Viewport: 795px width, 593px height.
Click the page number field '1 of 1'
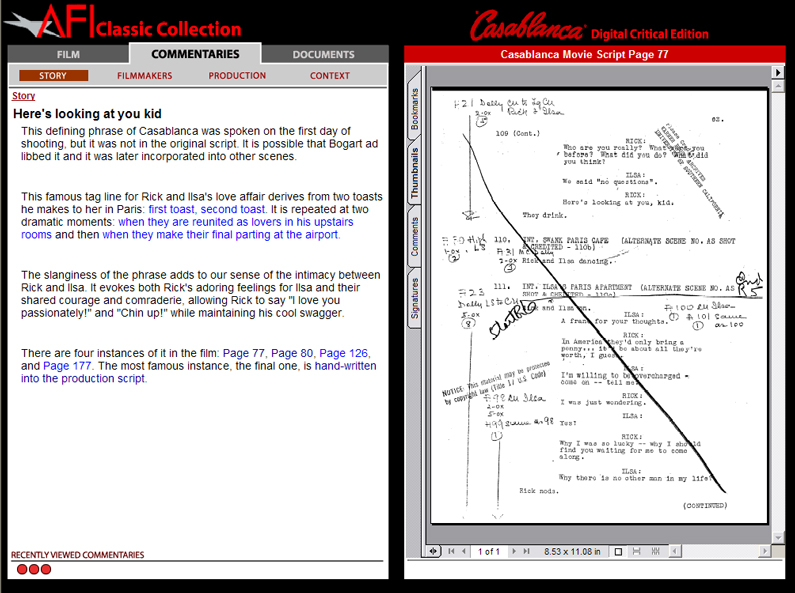click(489, 551)
